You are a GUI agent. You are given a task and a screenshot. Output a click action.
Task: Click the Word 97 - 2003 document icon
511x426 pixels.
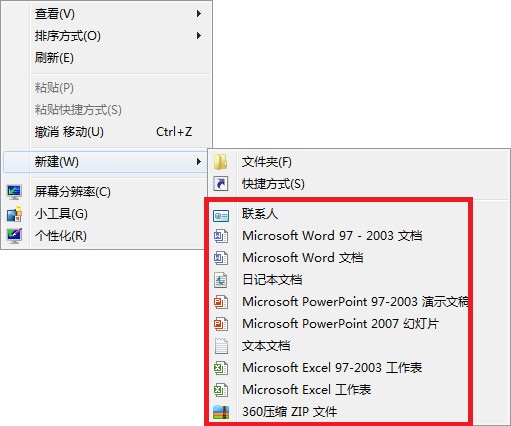pos(221,236)
